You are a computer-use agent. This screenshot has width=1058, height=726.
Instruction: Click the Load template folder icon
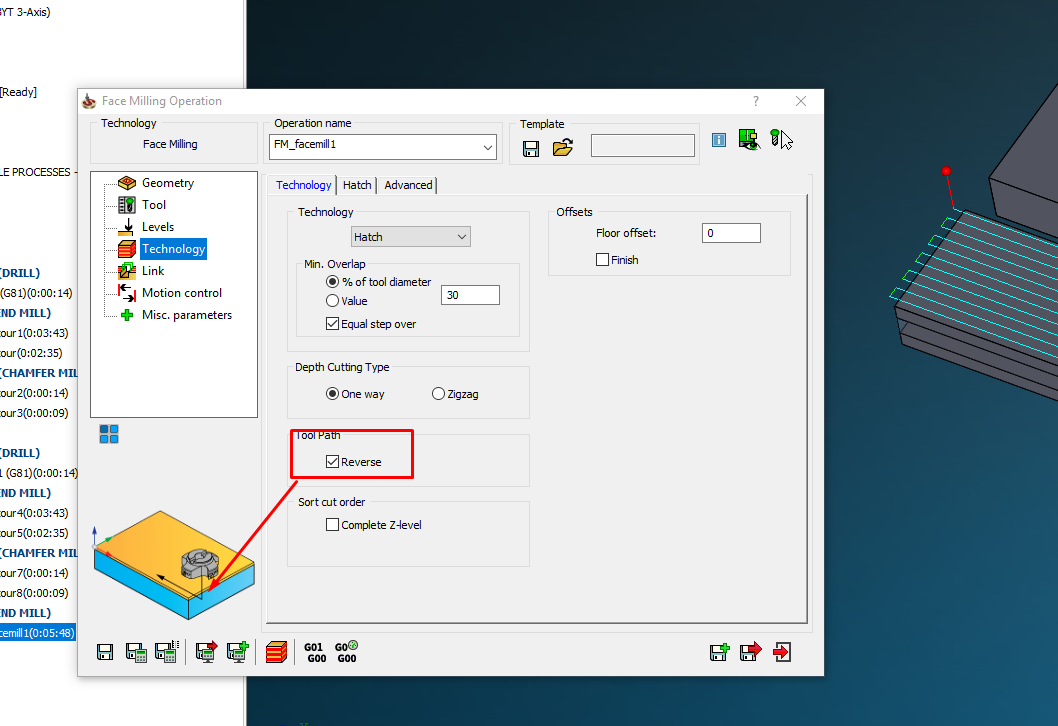(563, 147)
